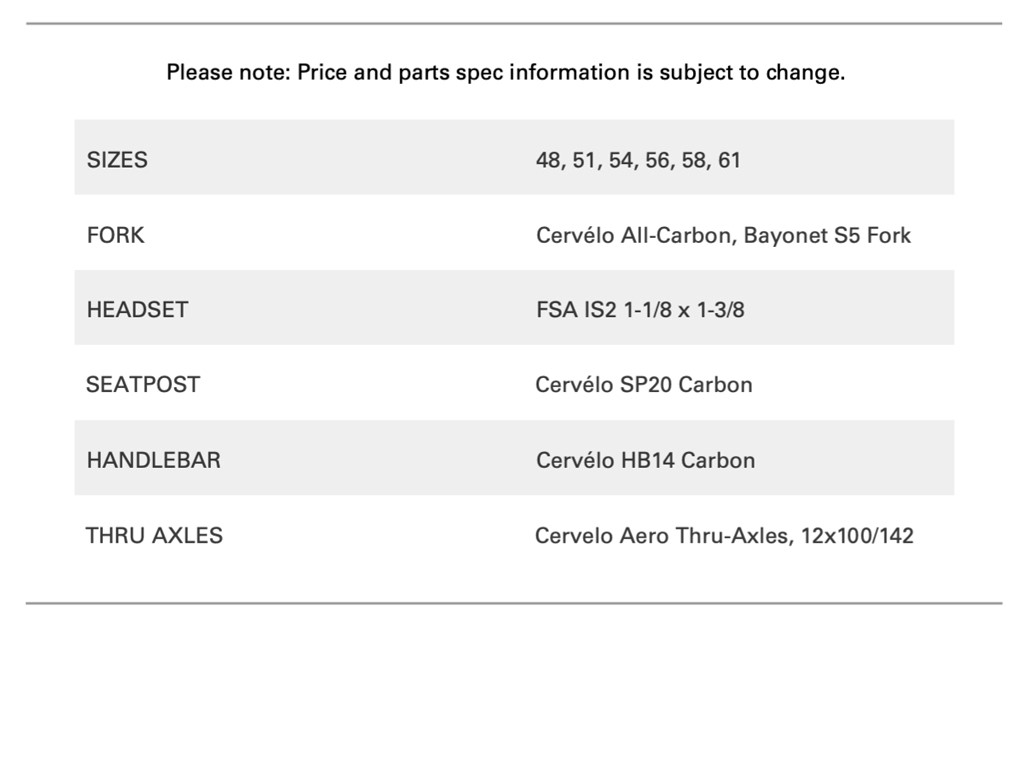Click the Cervélo All-Carbon fork description

pyautogui.click(x=723, y=235)
